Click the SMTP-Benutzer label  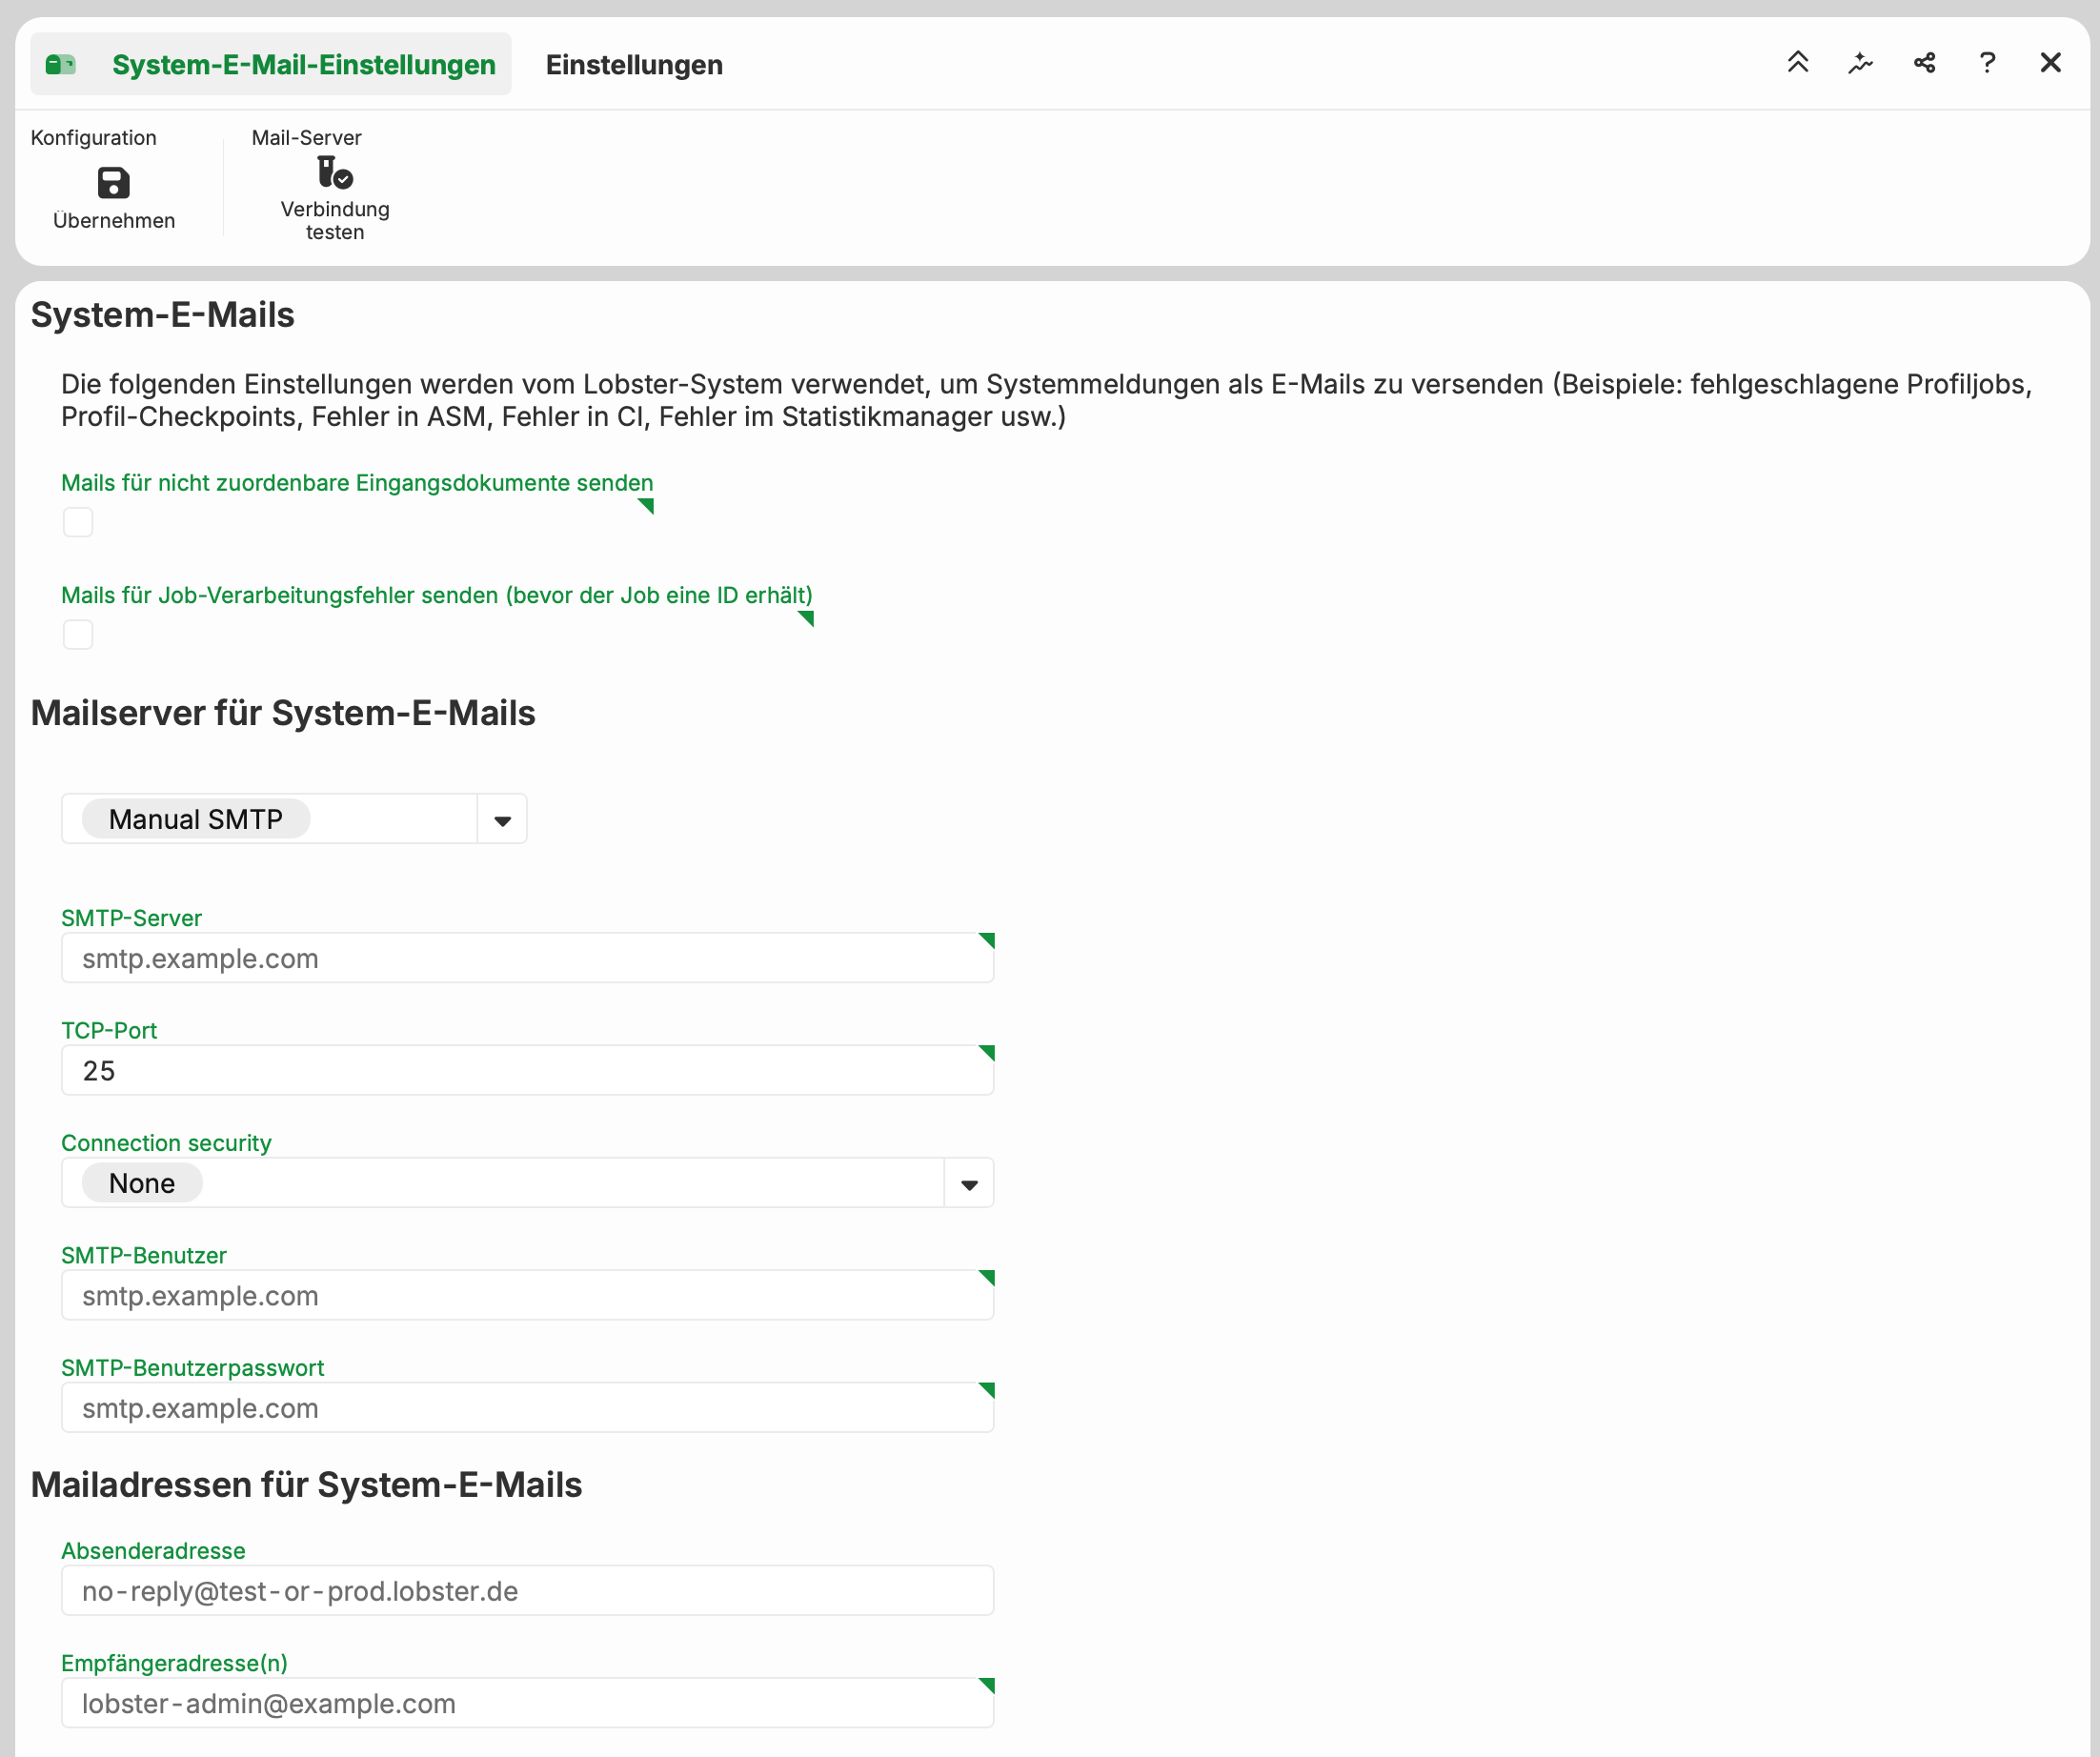(144, 1254)
